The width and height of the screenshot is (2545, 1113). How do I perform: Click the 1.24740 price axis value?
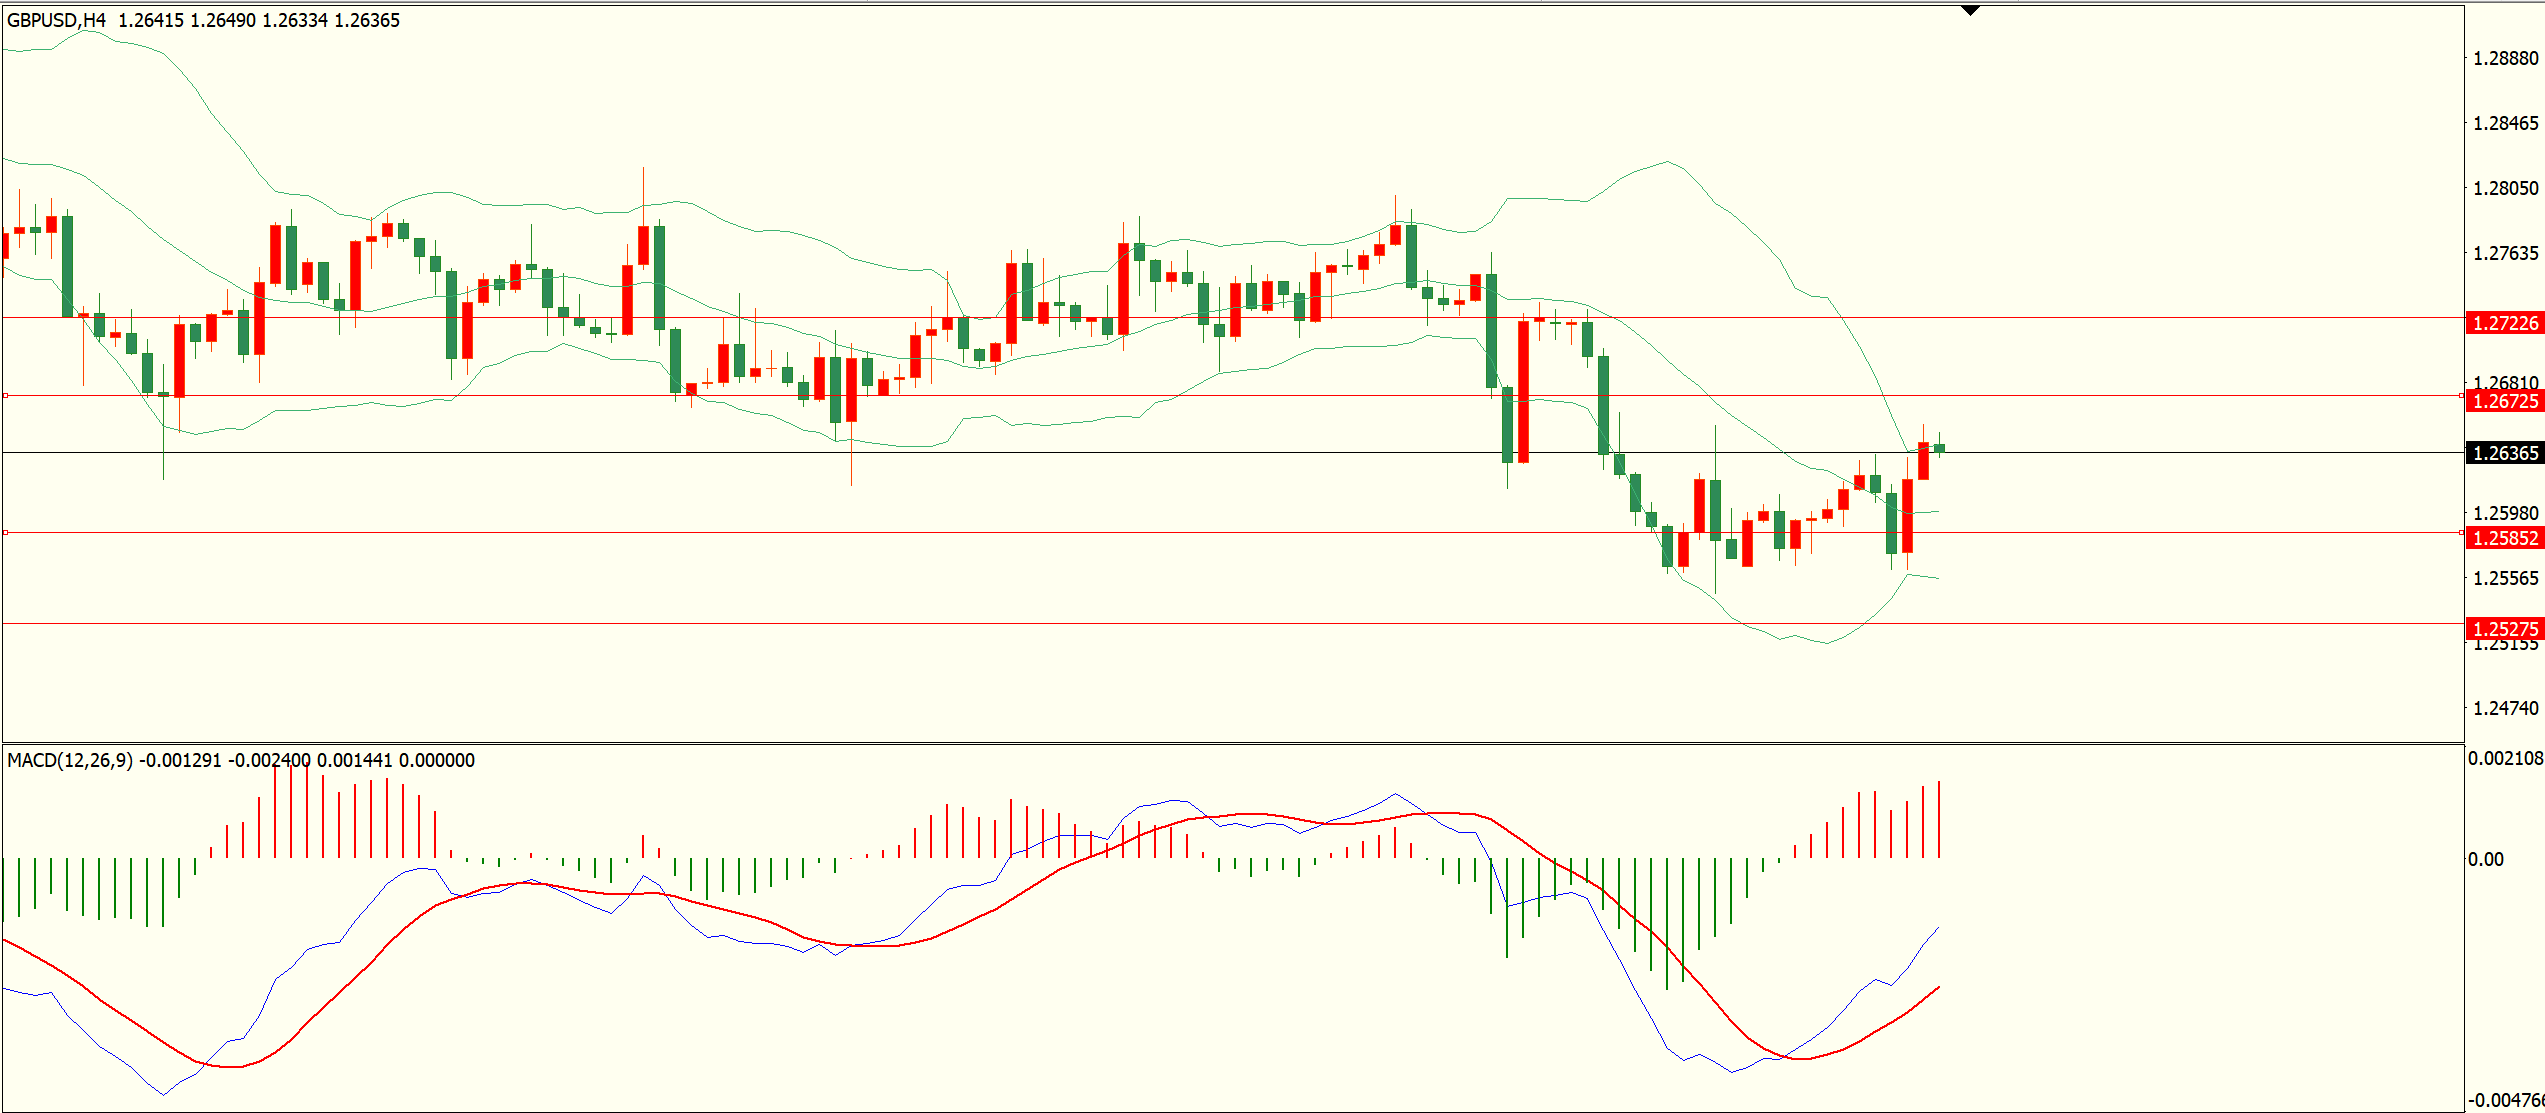[x=2505, y=708]
